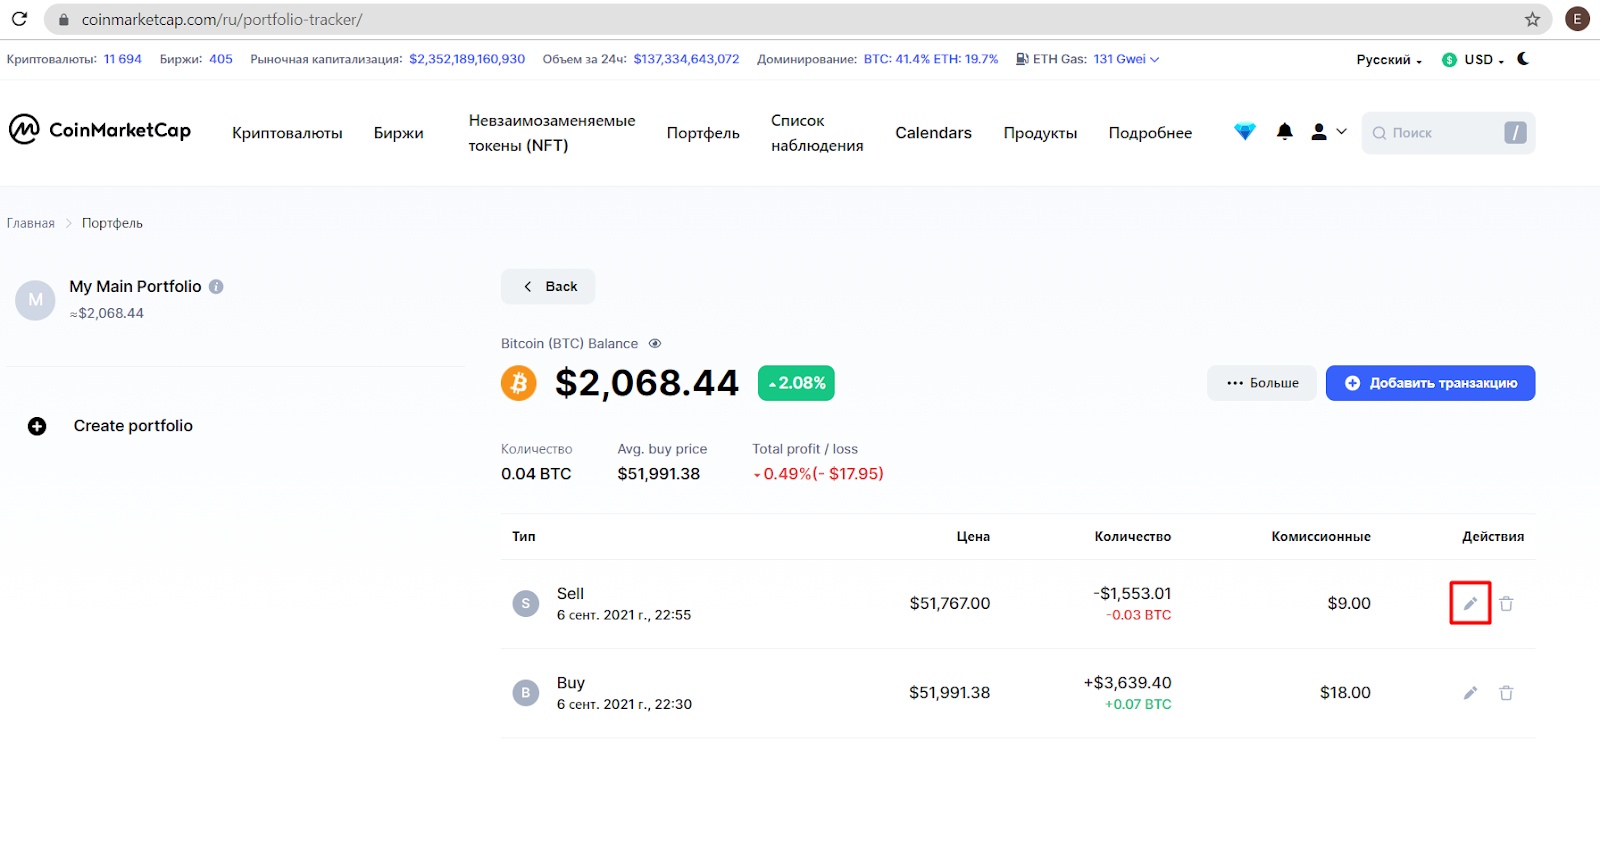Open the Невзаимозаменяемые токены (NFT) menu

[x=552, y=133]
